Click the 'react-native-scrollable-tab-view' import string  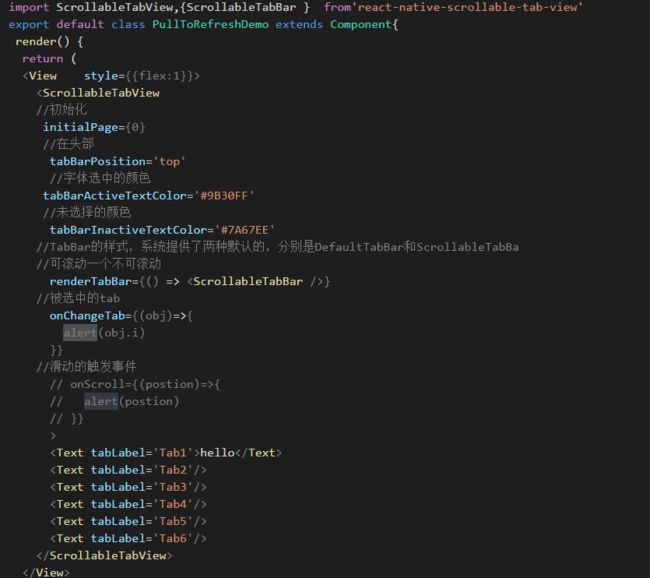click(x=470, y=7)
